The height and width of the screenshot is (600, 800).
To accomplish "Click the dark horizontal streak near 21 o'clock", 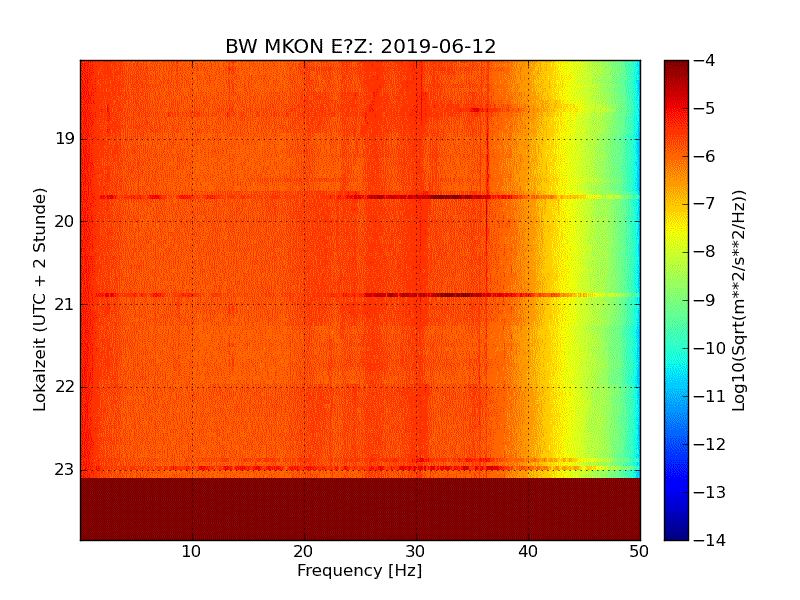I will 367,295.
